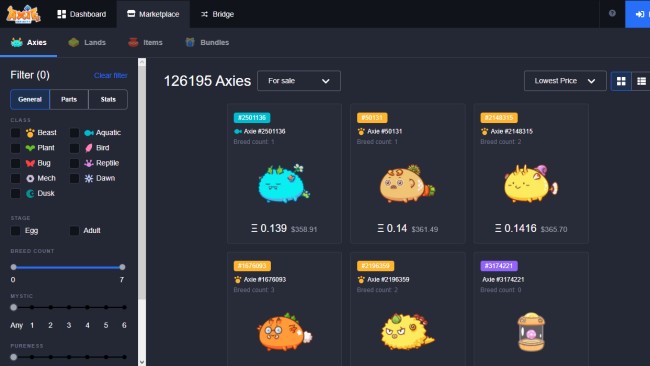Click the Dawn sun class icon

(89, 178)
